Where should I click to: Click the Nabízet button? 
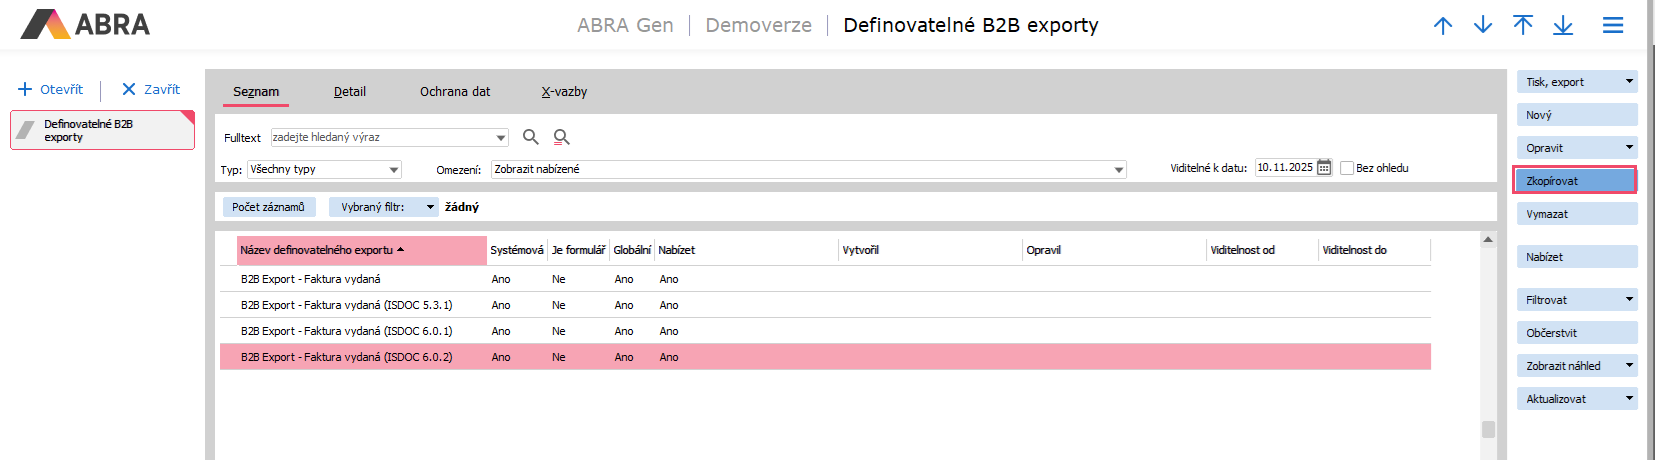[1577, 257]
